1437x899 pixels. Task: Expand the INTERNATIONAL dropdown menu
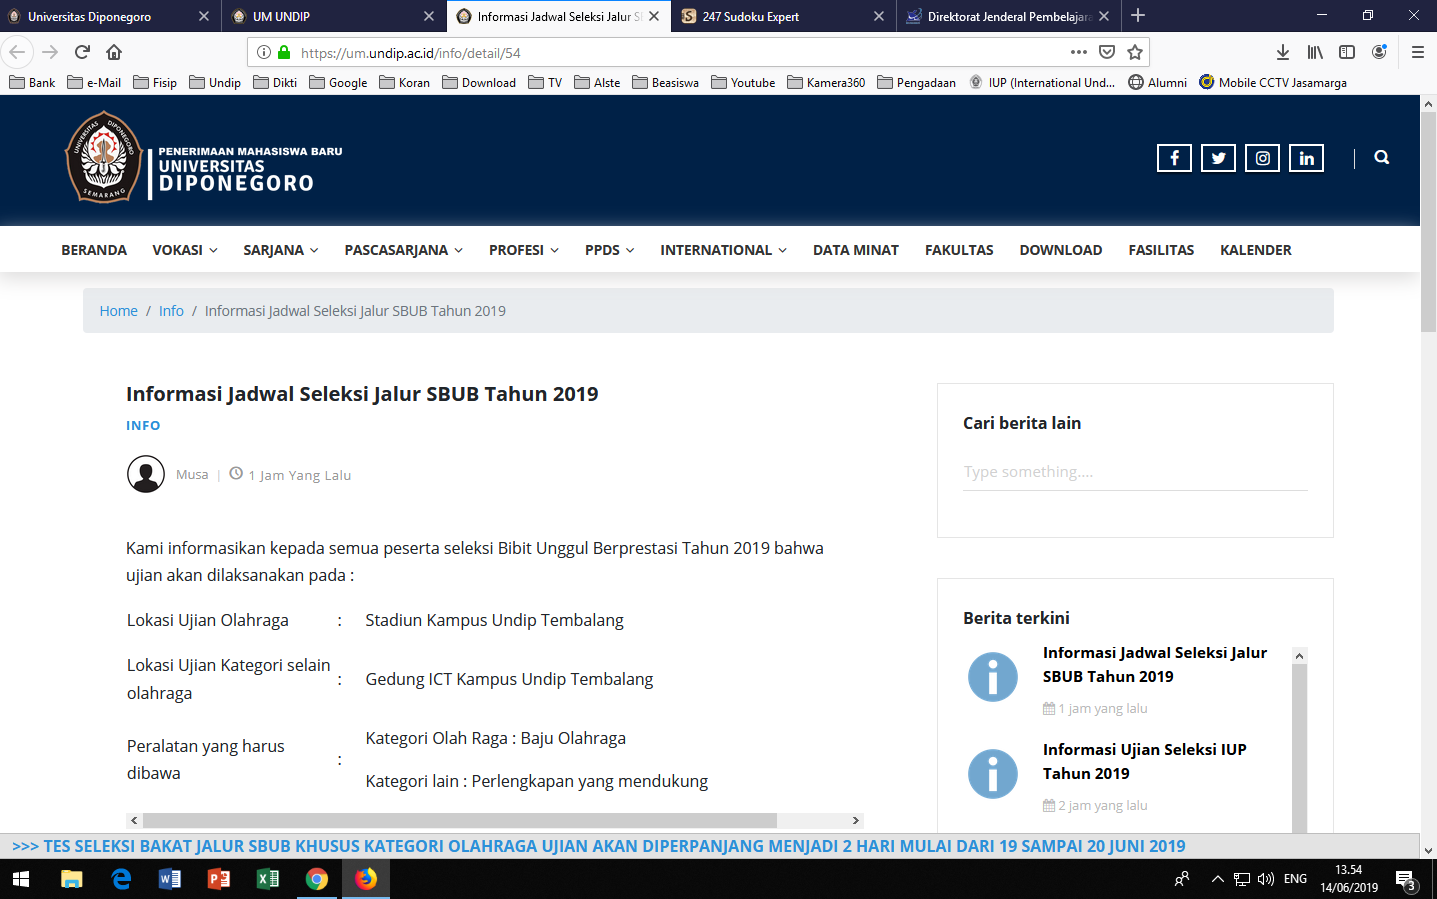(723, 250)
